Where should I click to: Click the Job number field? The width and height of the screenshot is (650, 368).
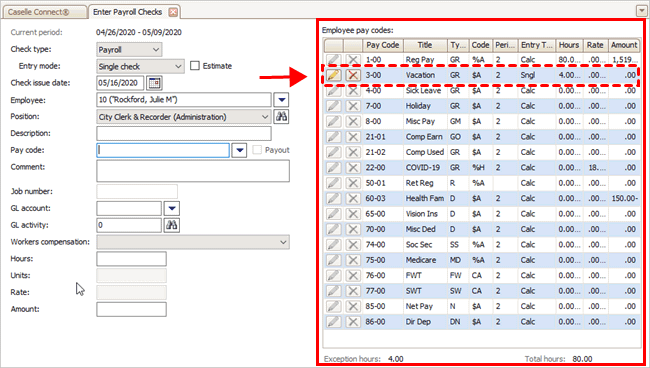pos(137,191)
